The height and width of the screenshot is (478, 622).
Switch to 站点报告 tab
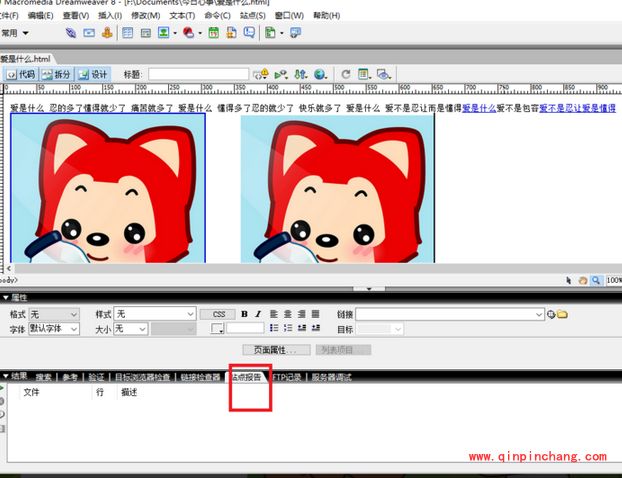(x=246, y=377)
